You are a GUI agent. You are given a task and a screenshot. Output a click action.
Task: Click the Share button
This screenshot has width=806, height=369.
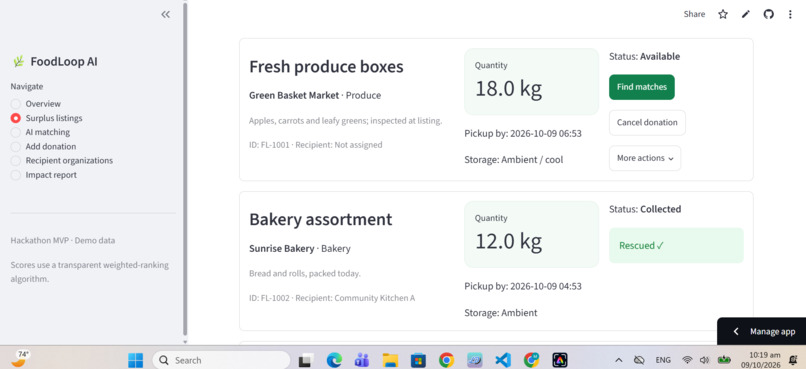[x=694, y=14]
